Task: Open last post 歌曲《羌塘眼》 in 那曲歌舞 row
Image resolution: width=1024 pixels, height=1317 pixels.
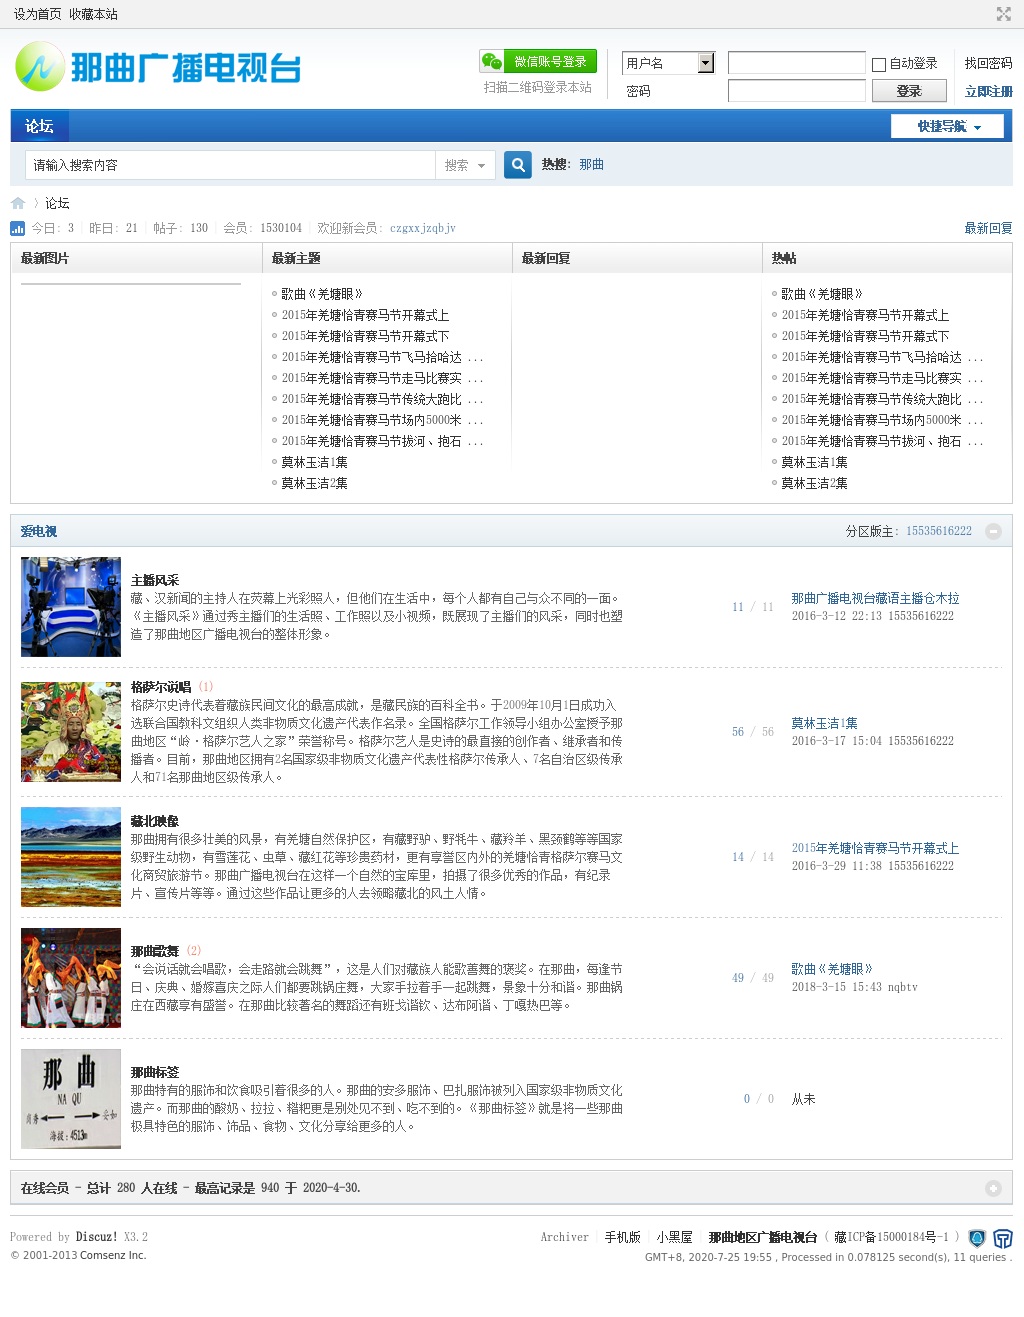Action: click(832, 969)
